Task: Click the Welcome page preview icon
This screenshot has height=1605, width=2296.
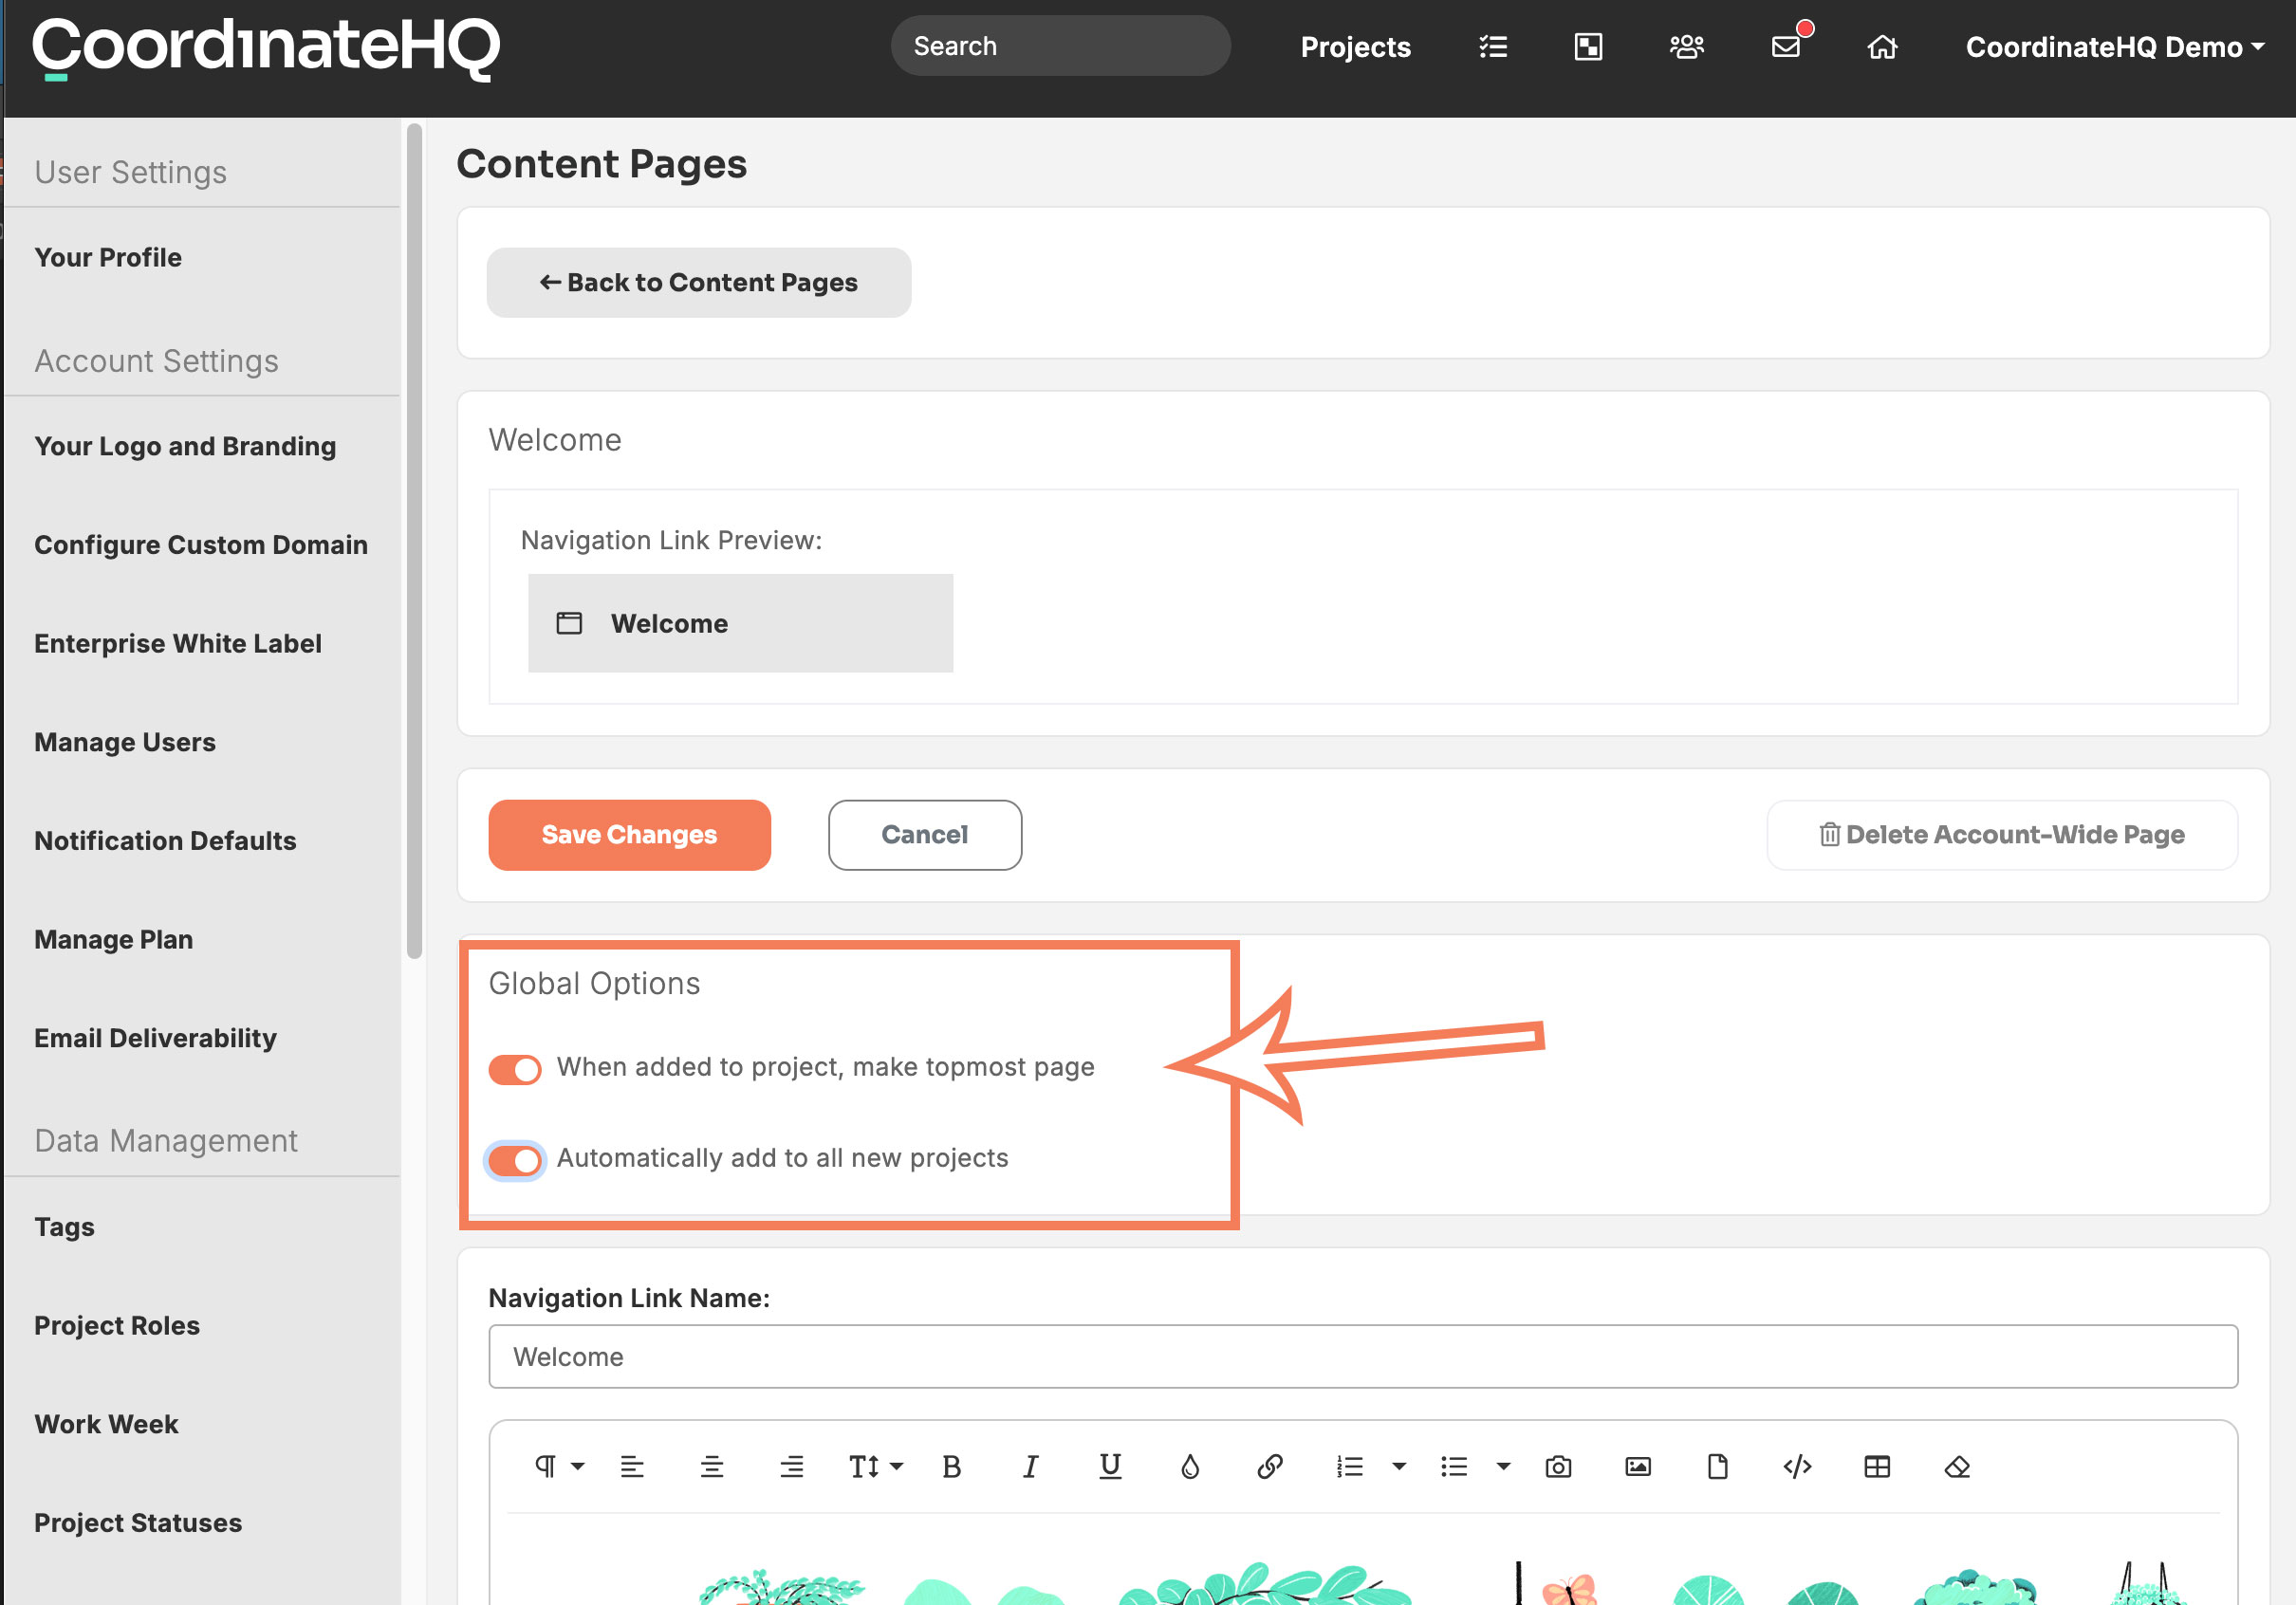Action: pyautogui.click(x=569, y=623)
